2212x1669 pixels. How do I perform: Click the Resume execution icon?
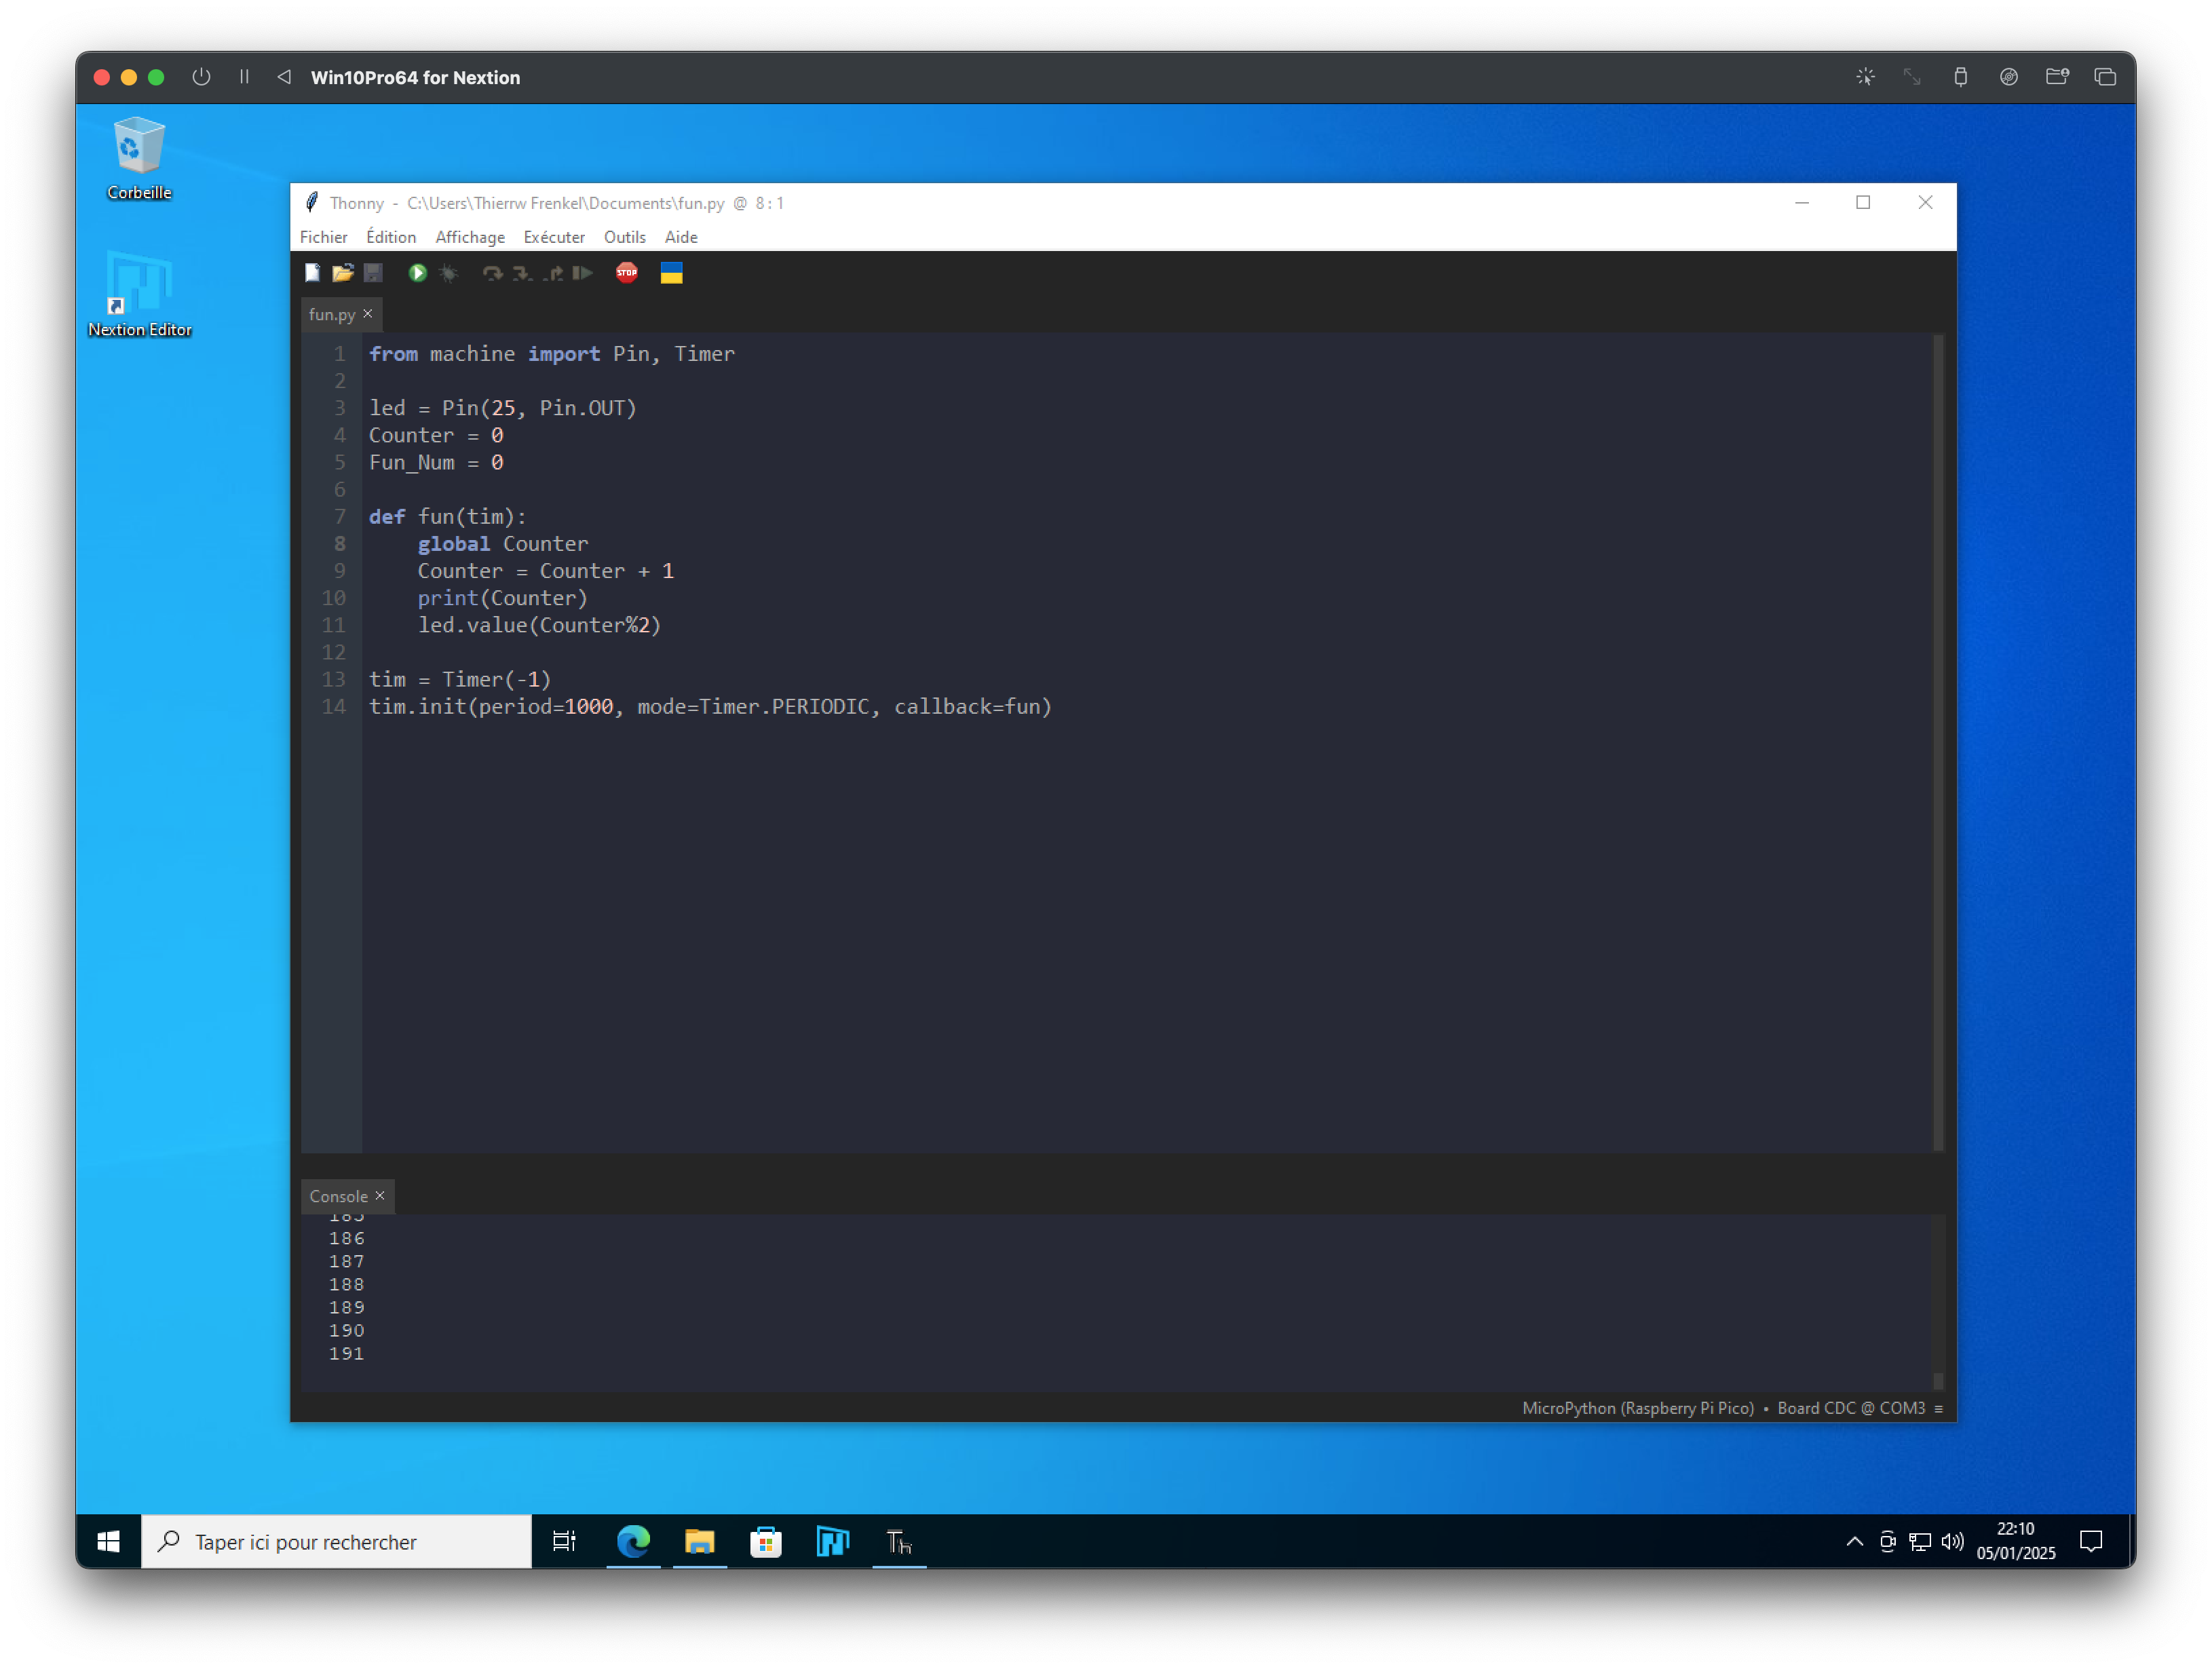point(583,273)
